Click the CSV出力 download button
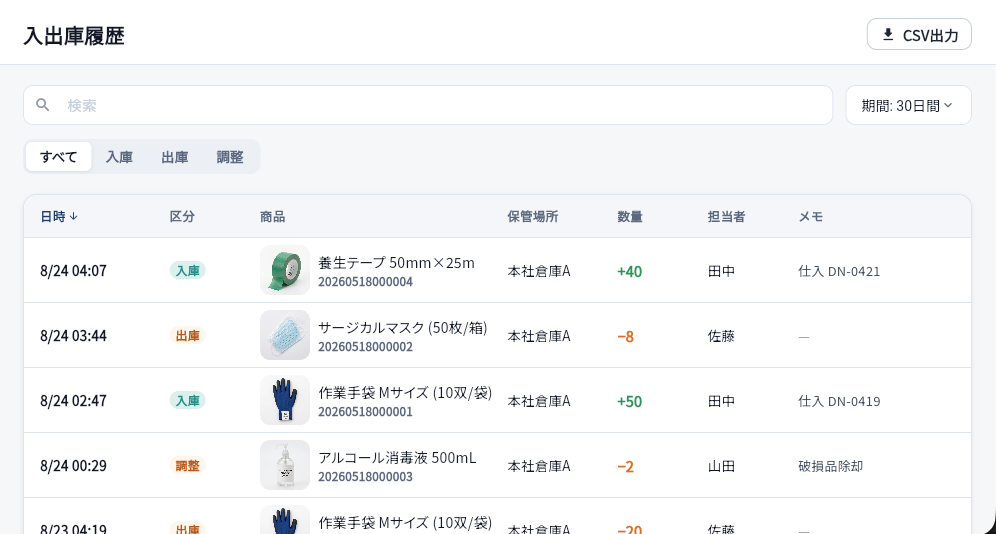This screenshot has width=996, height=534. click(x=919, y=34)
